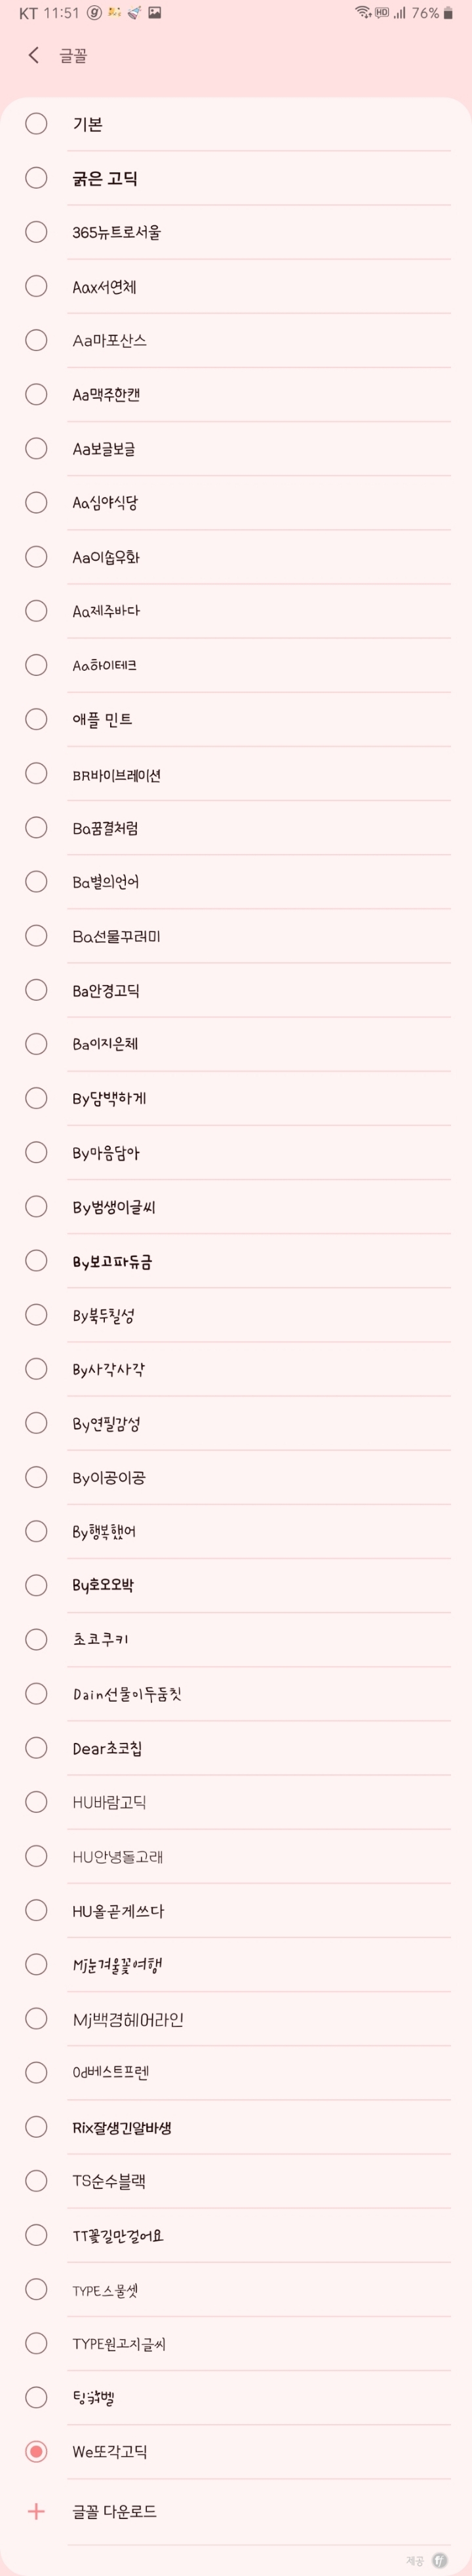Open the 글꼴 다운로드 link
Screen dimensions: 472x2576
coord(114,2511)
